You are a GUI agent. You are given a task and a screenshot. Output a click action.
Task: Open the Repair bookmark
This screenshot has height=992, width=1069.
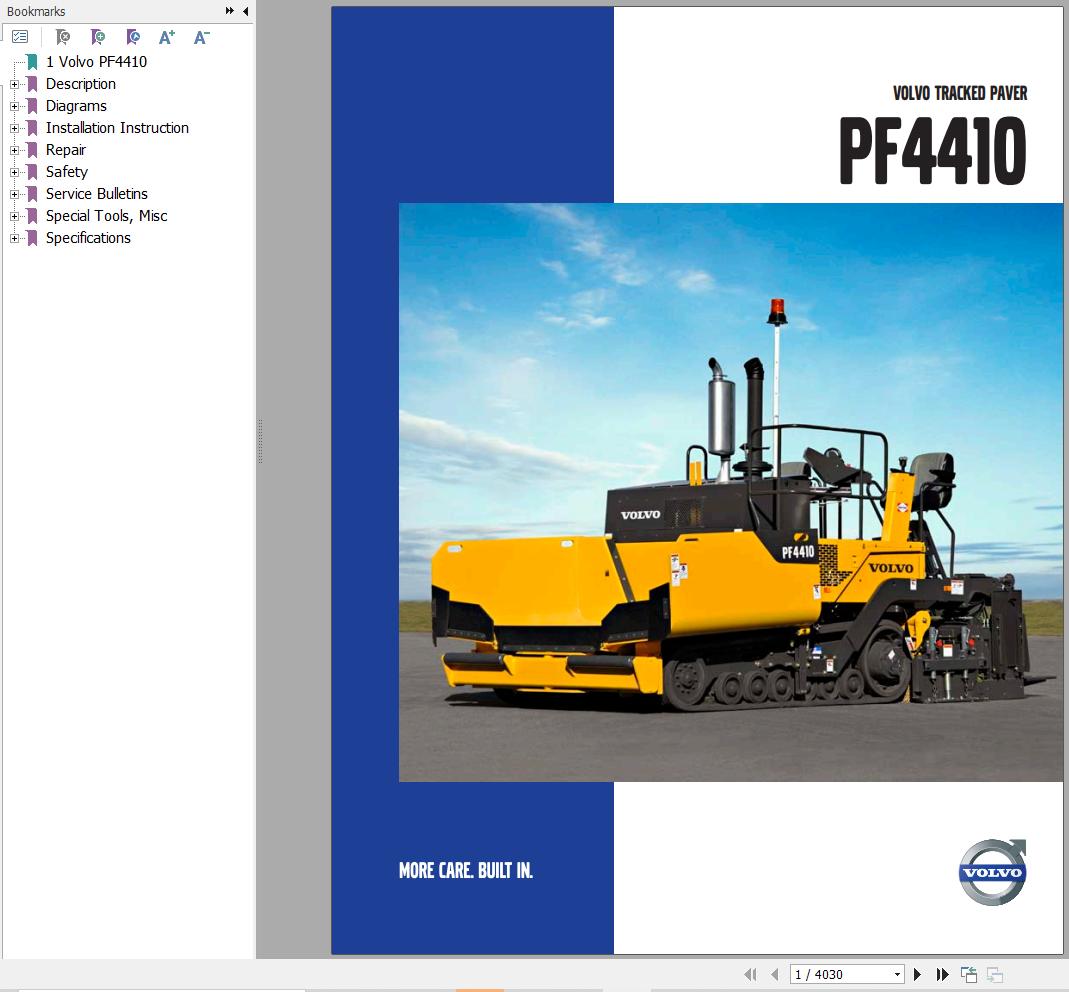coord(65,149)
